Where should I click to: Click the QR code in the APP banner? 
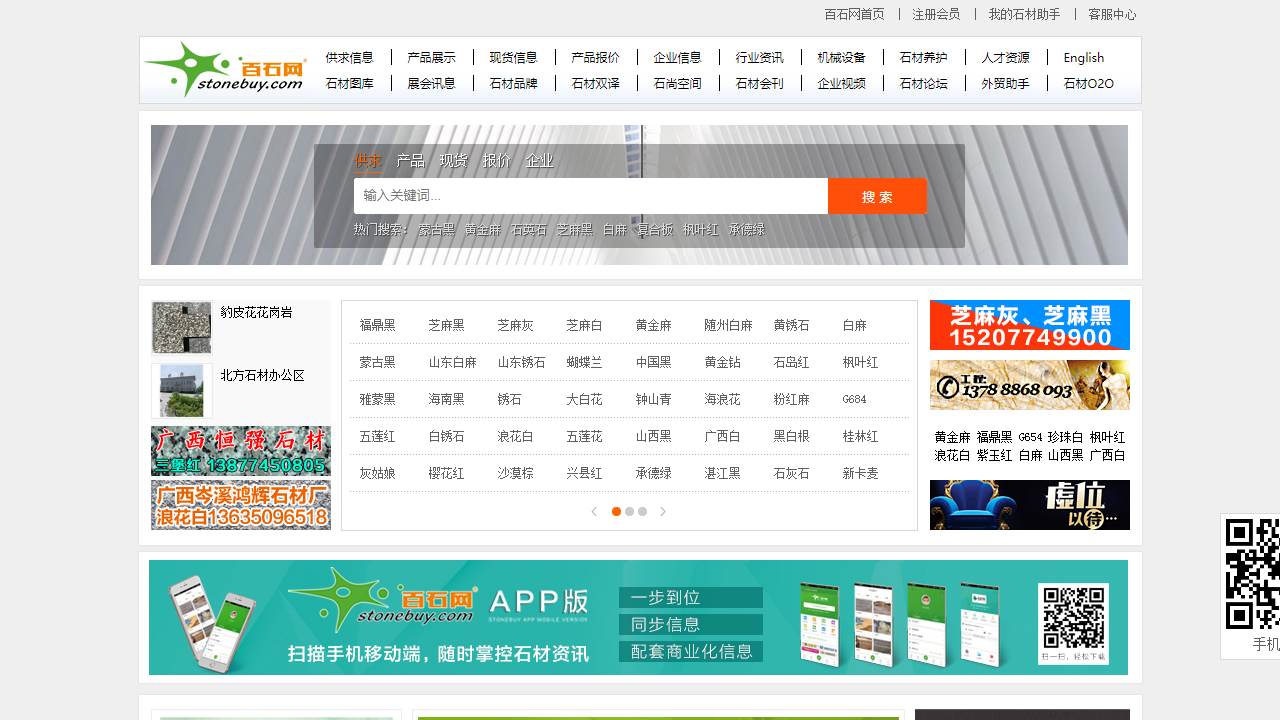pyautogui.click(x=1073, y=623)
